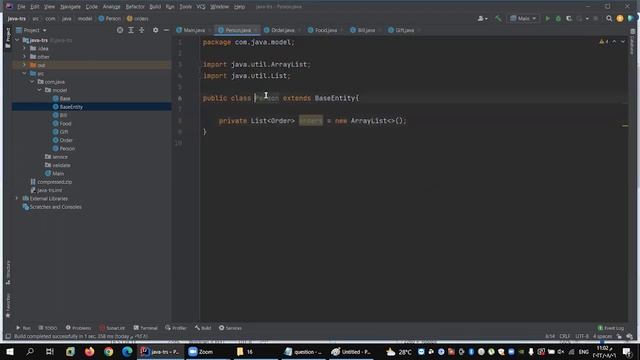This screenshot has width=640, height=360.
Task: Collapse the src folder
Action: click(24, 73)
